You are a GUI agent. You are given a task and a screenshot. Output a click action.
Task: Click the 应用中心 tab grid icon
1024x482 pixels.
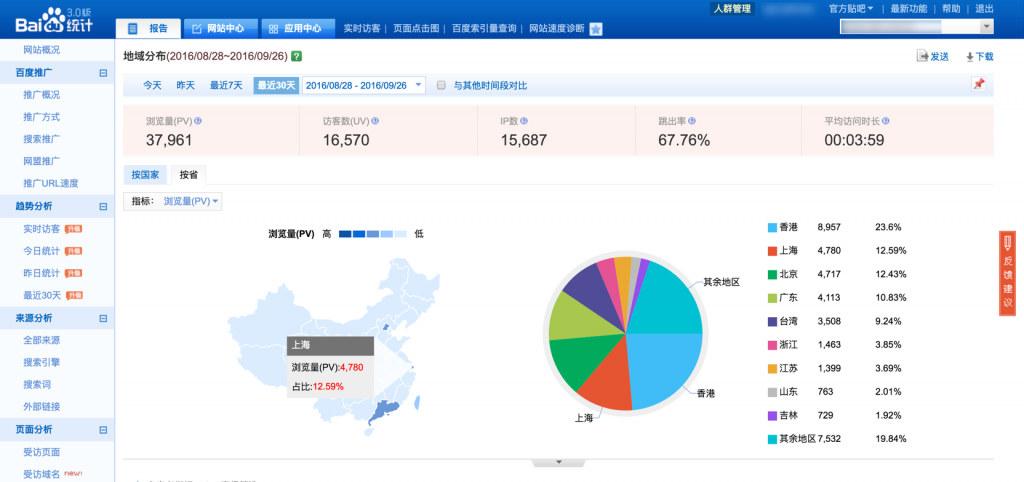pos(274,29)
